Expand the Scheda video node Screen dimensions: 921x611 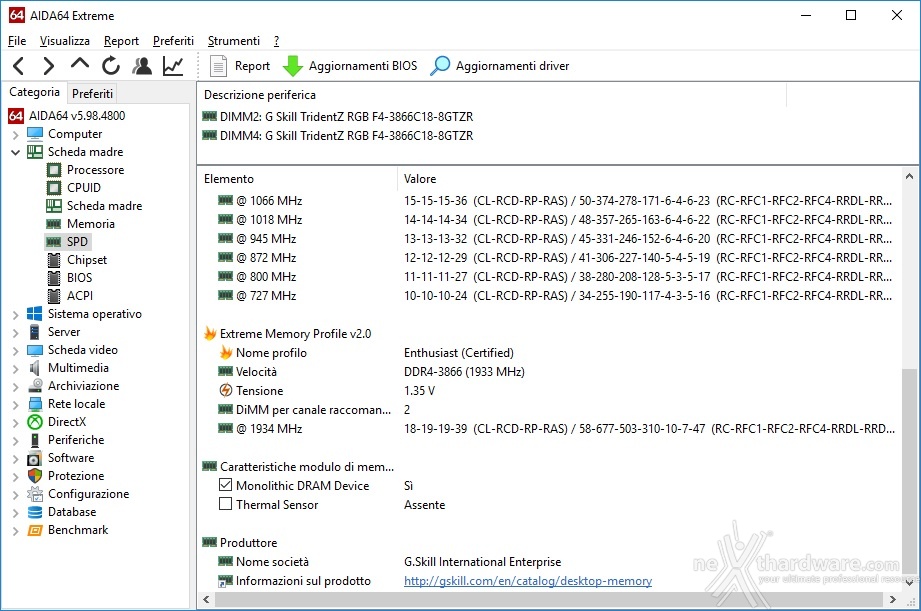[15, 351]
